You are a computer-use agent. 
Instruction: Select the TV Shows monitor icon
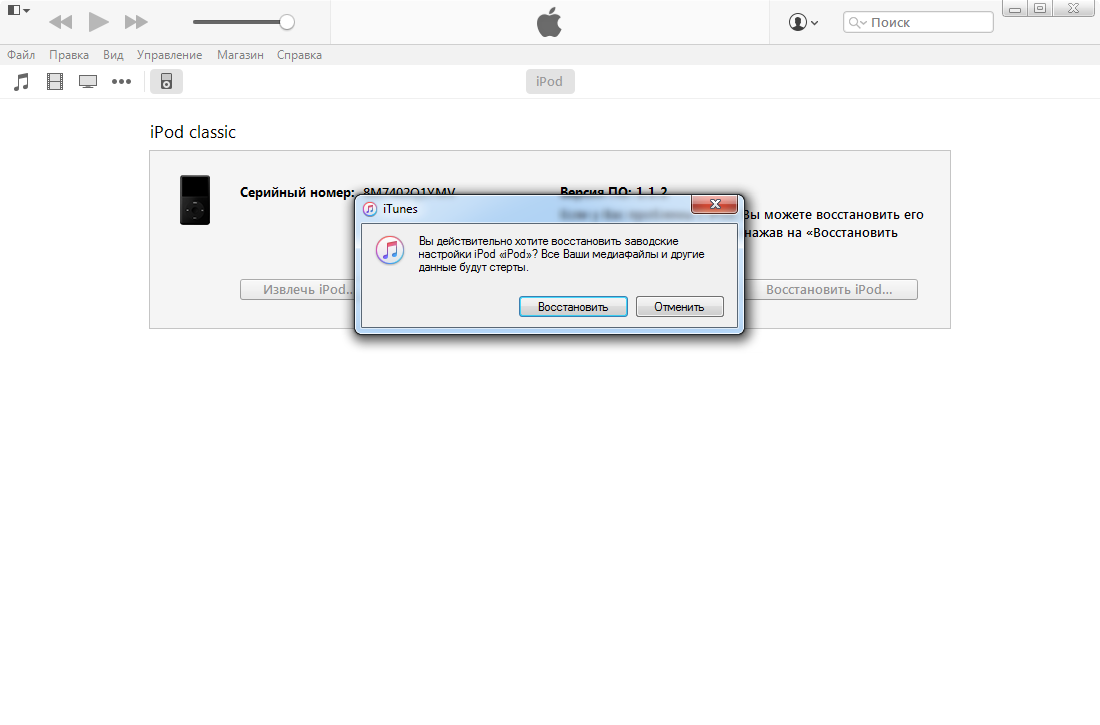pyautogui.click(x=88, y=82)
